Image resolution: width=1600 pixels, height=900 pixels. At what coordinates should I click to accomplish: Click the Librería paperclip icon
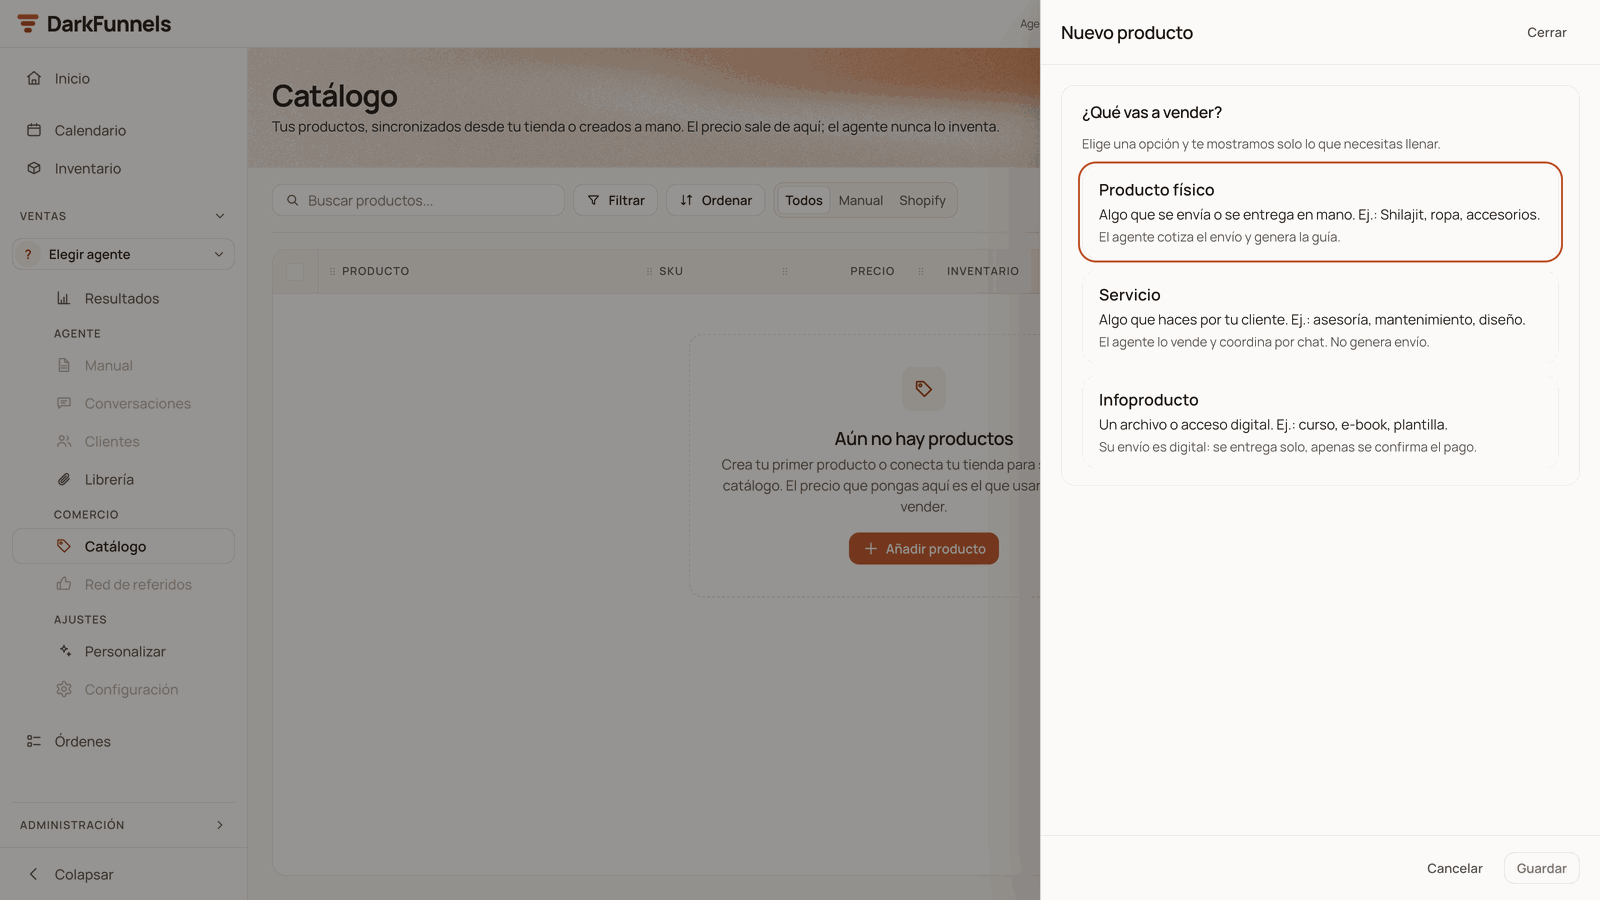point(64,479)
